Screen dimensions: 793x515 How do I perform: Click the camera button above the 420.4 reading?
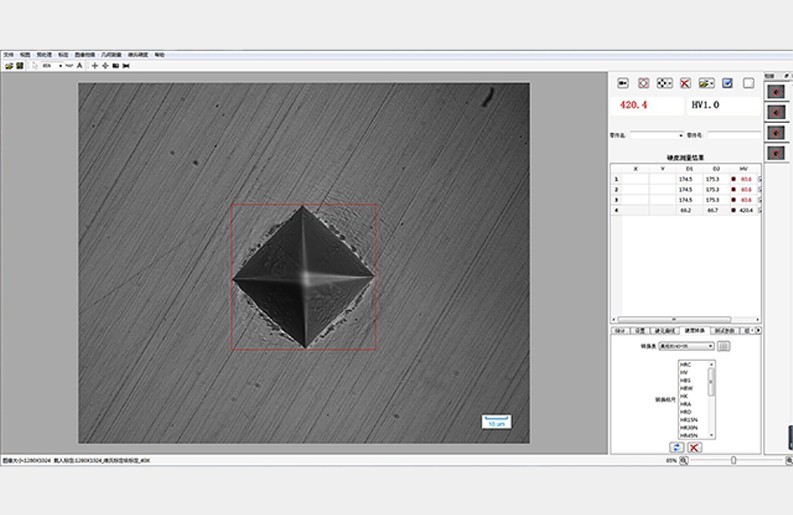click(623, 83)
